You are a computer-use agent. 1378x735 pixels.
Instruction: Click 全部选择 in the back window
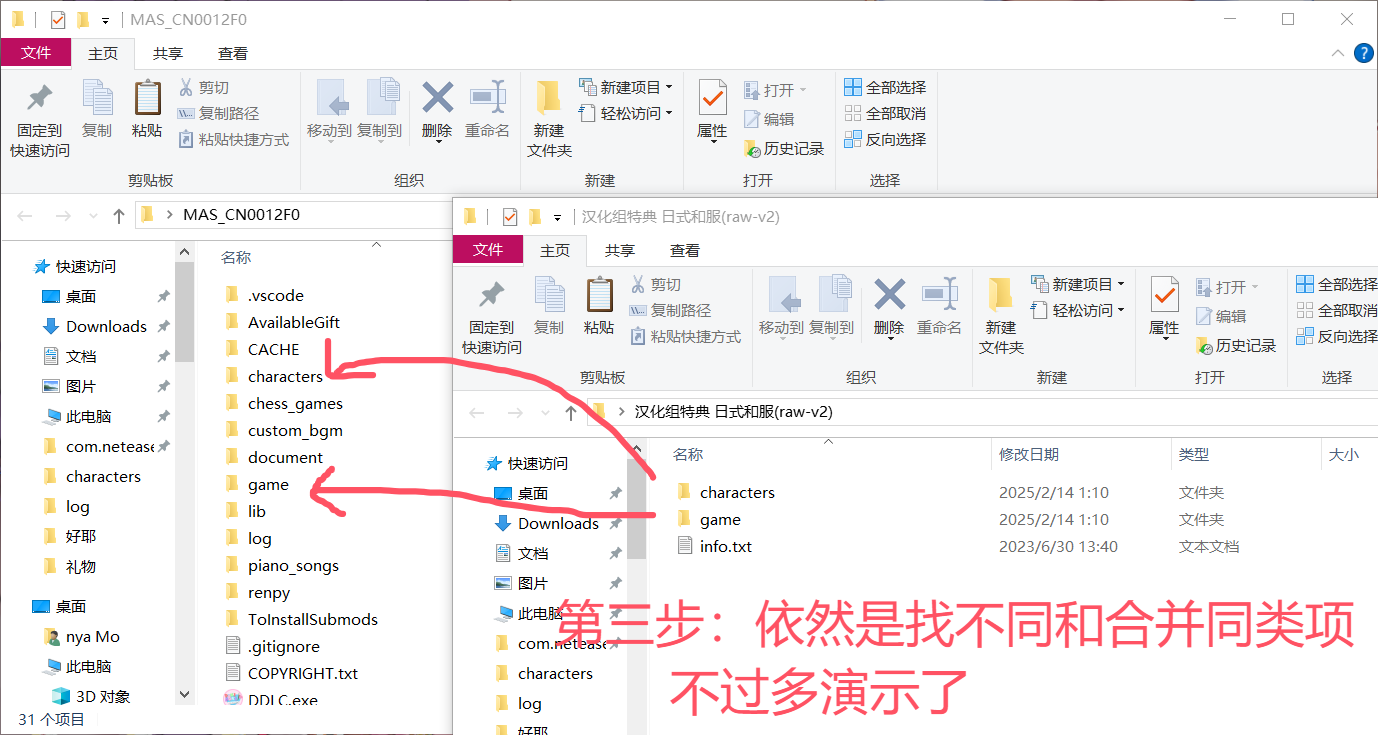(885, 87)
